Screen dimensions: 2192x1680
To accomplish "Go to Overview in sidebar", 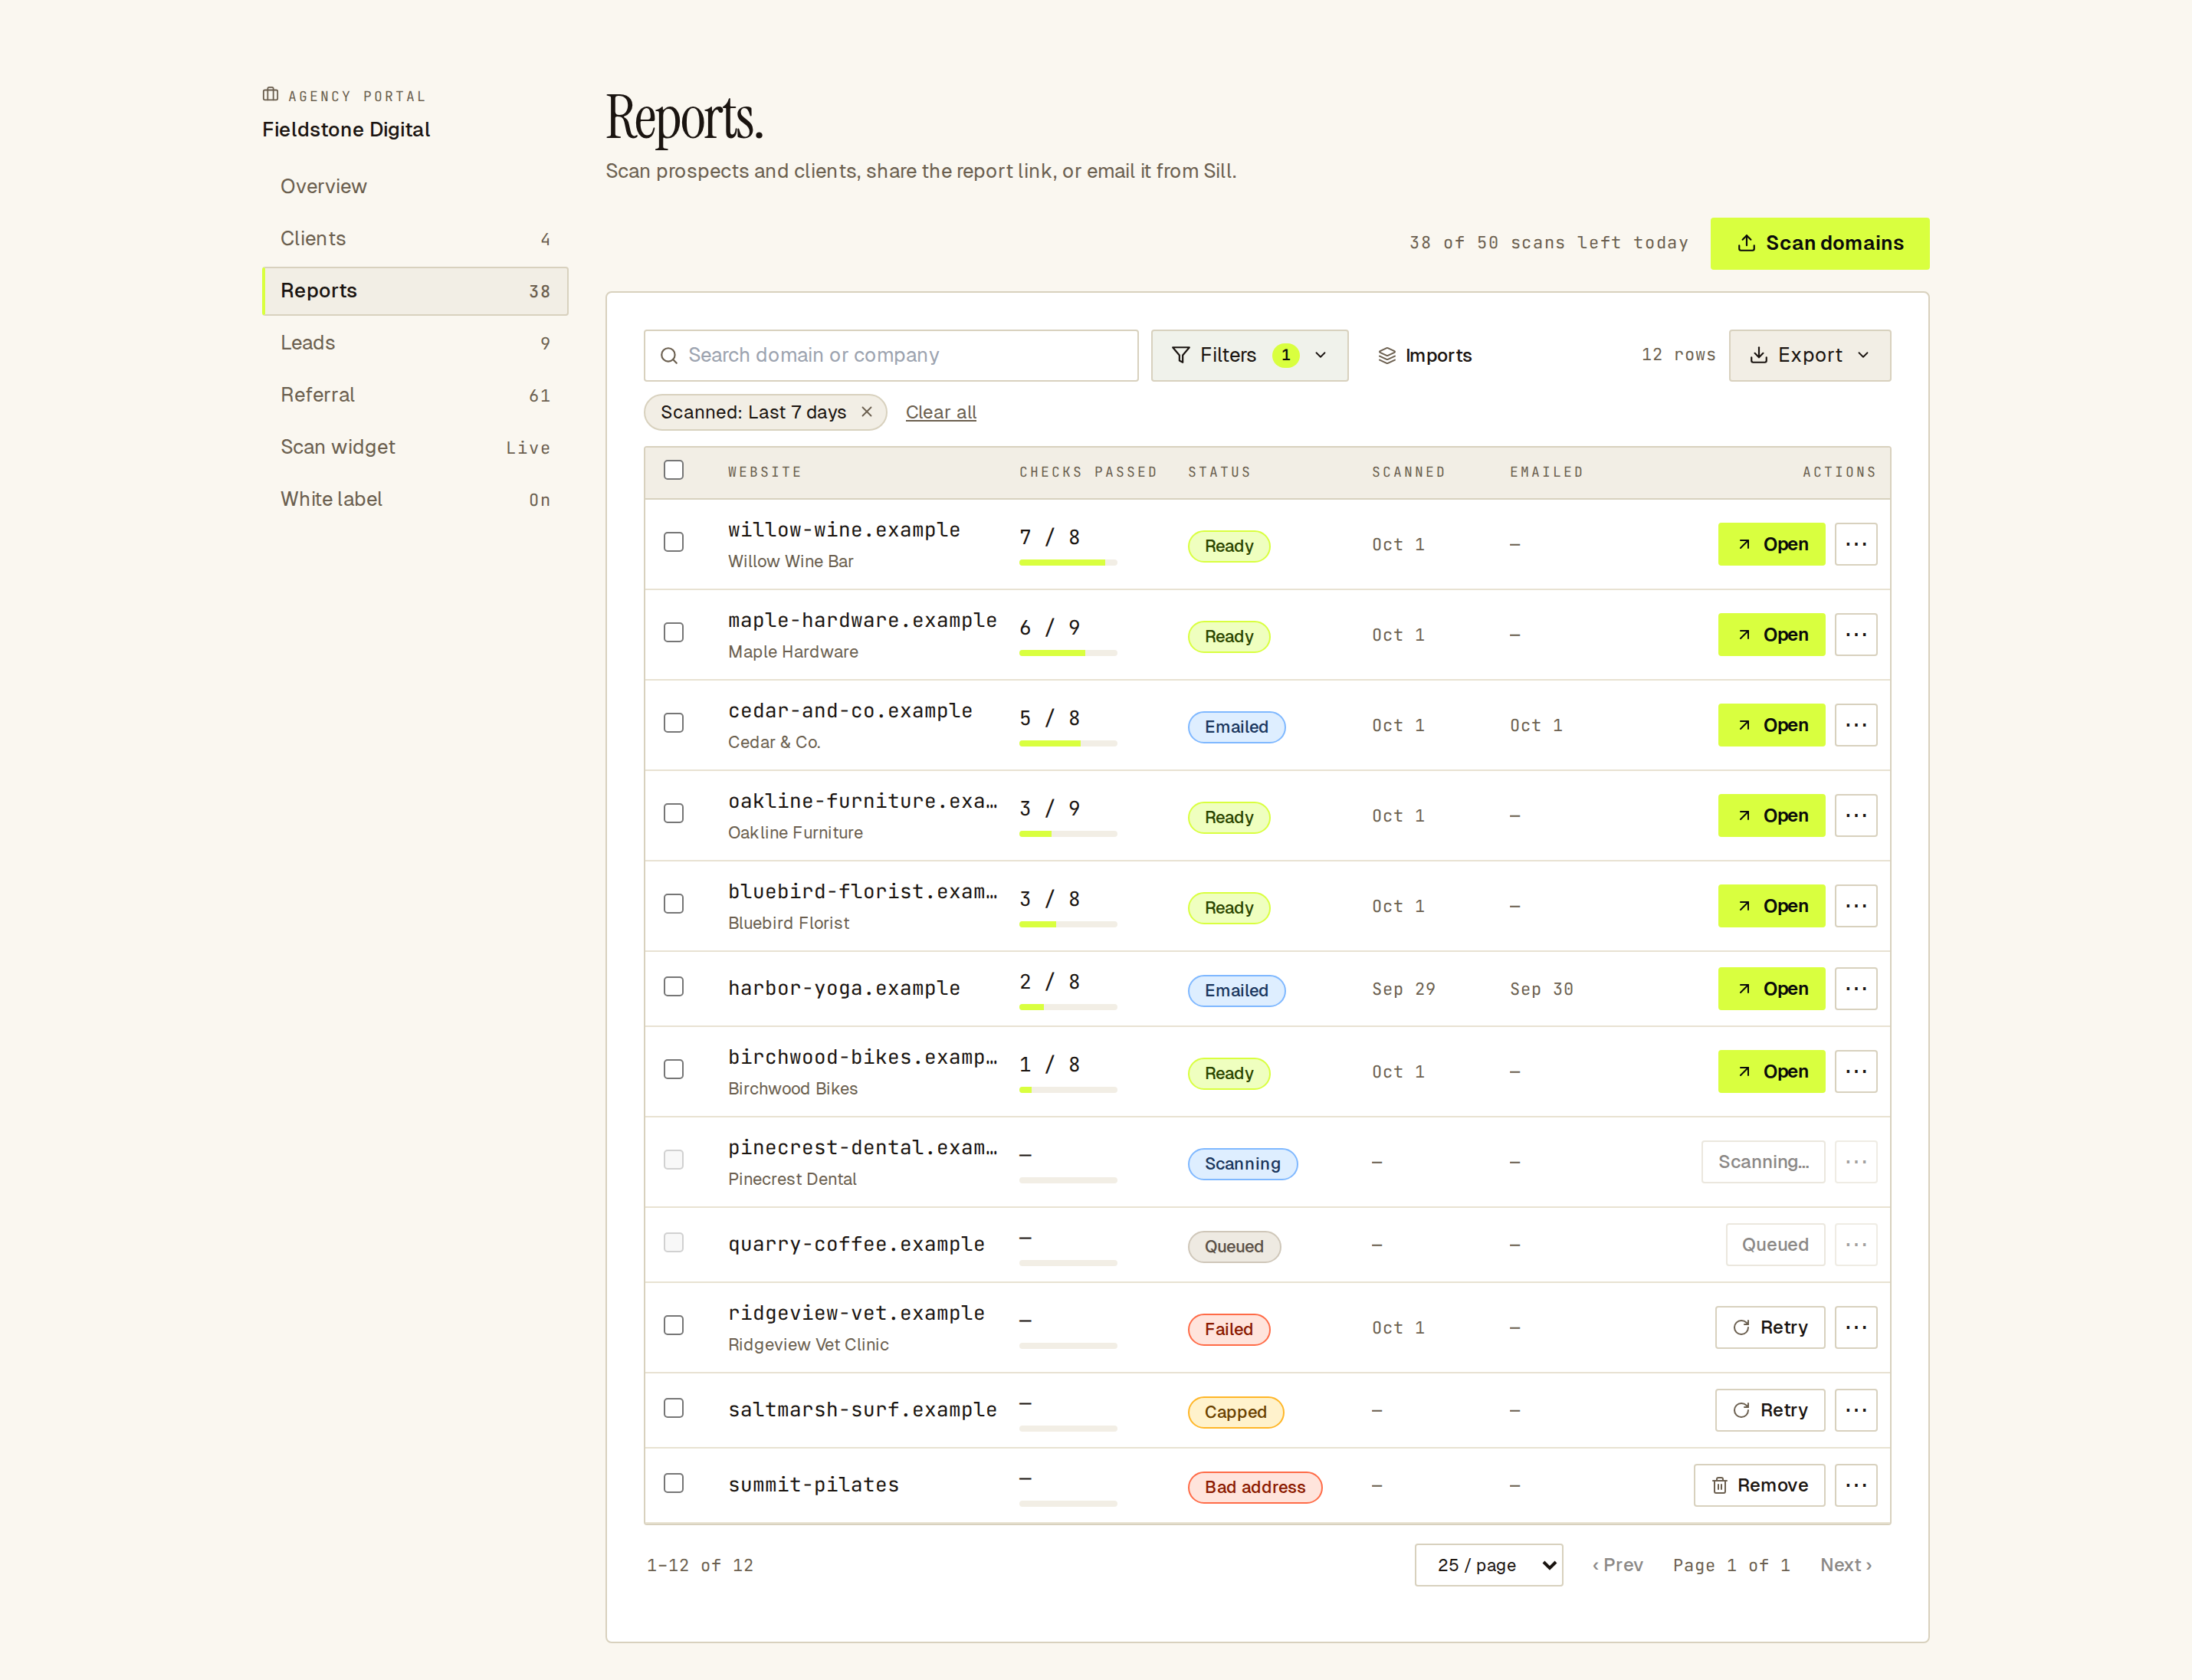I will (415, 187).
